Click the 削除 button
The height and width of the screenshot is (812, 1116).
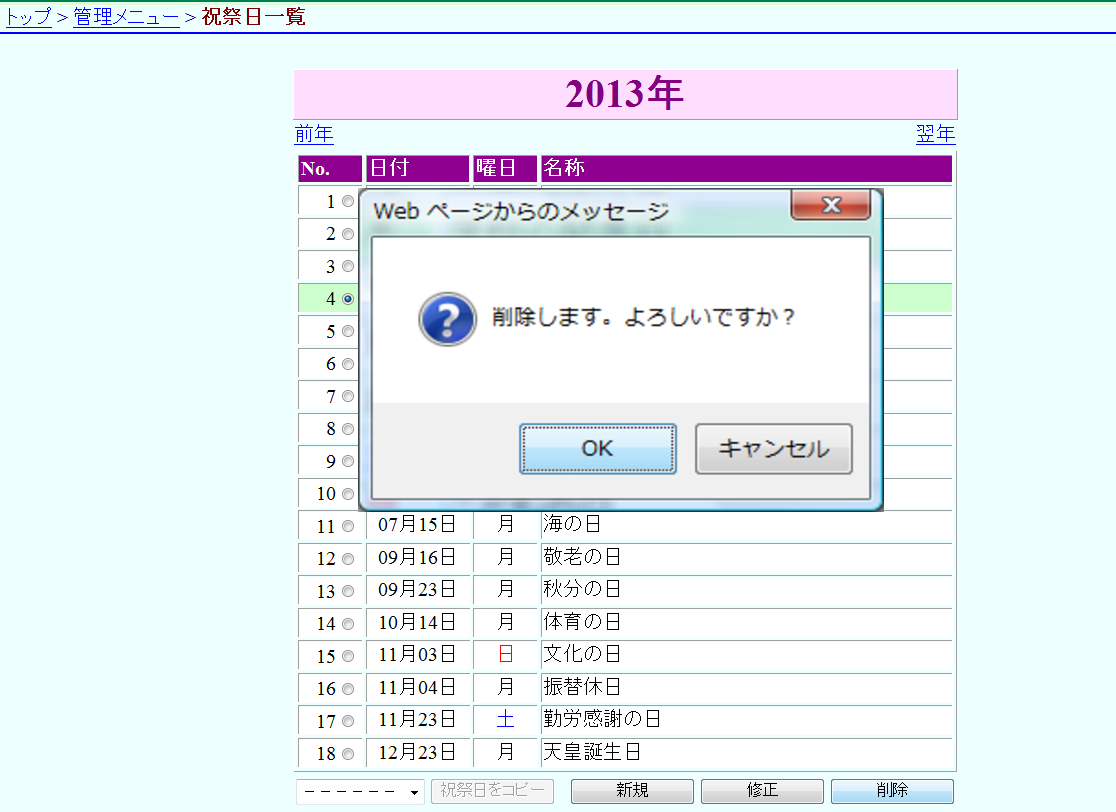[x=893, y=791]
